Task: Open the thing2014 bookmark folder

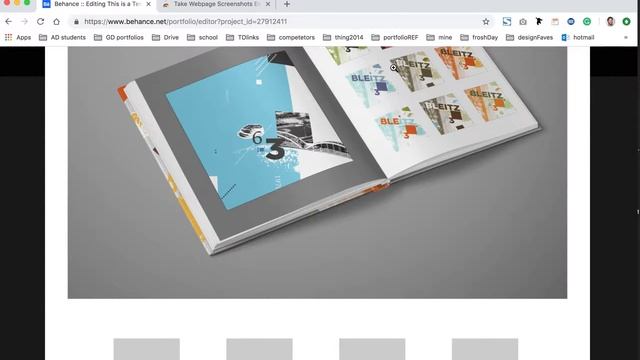Action: click(343, 38)
